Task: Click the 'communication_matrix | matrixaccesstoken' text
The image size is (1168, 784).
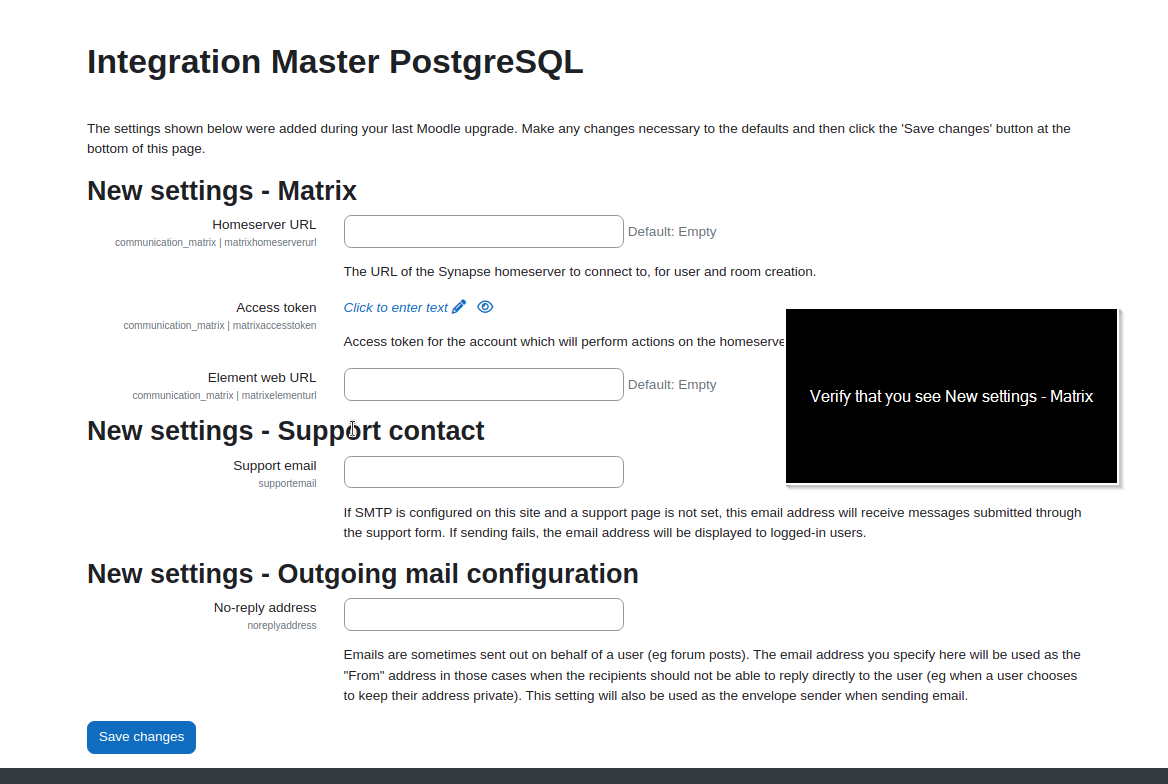Action: (220, 325)
